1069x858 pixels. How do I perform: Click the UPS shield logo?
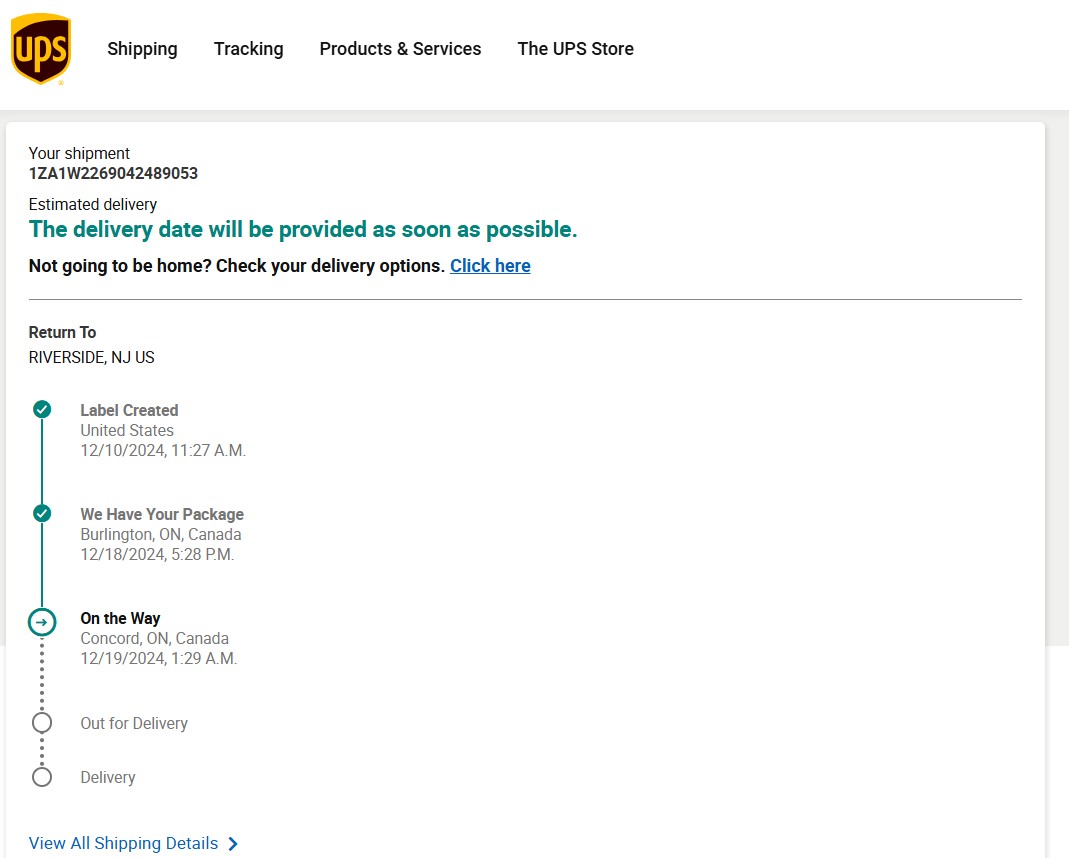[x=41, y=49]
